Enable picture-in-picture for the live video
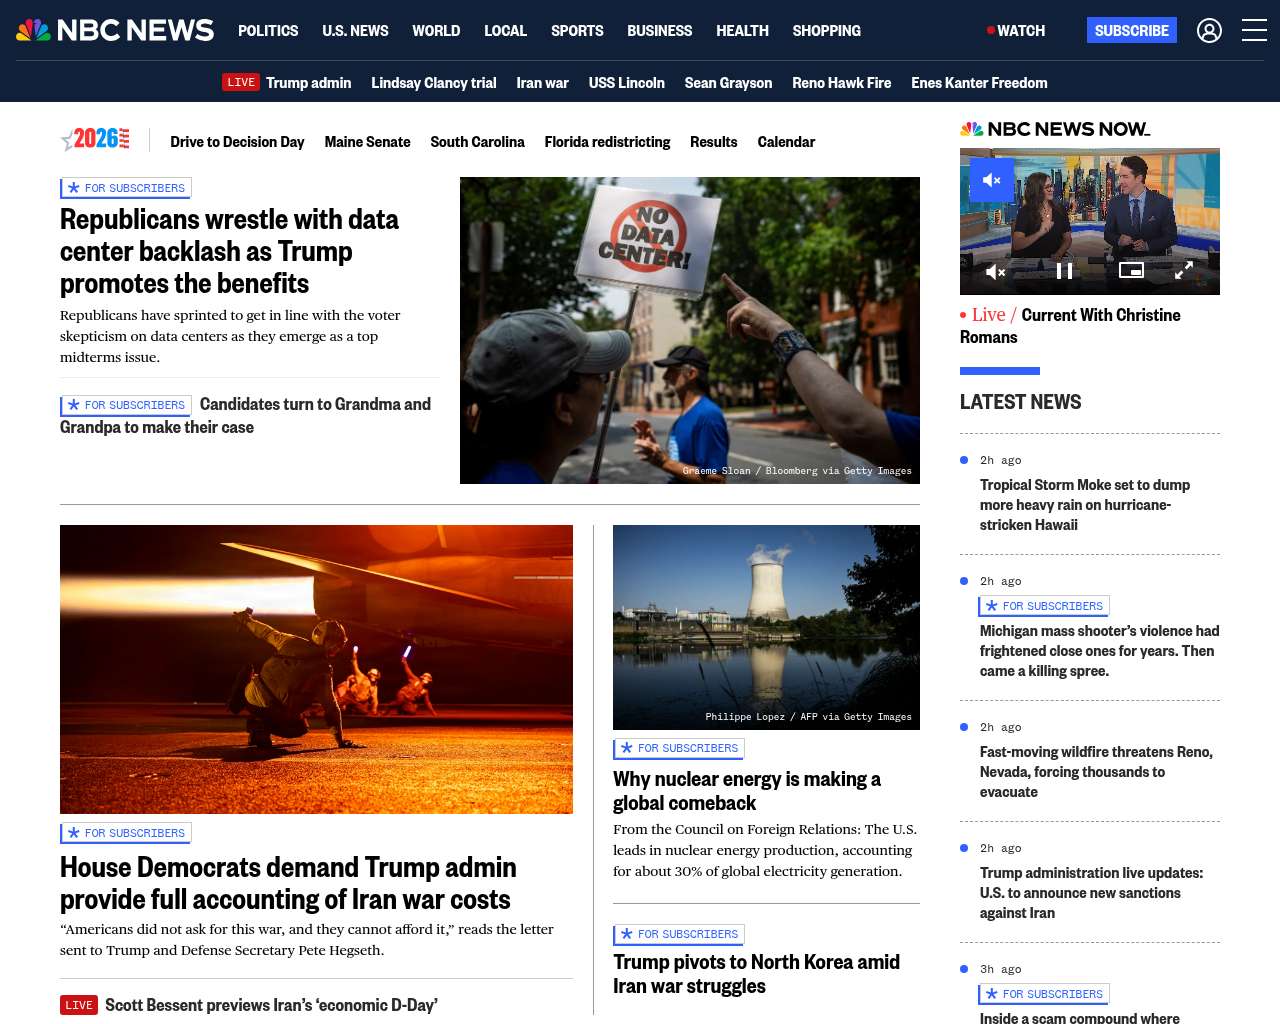 coord(1131,270)
